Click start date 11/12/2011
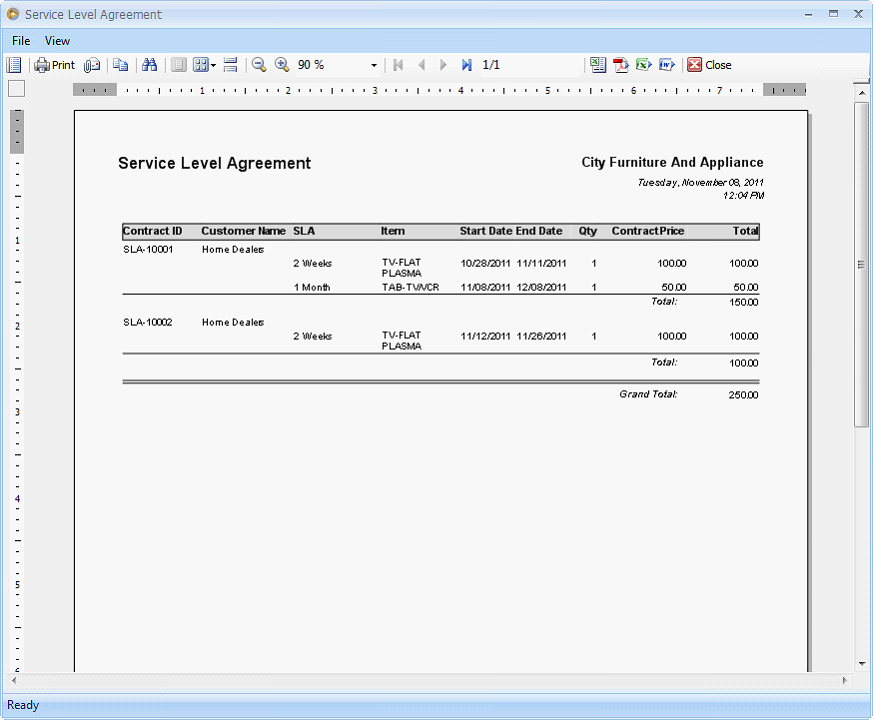 [x=485, y=337]
